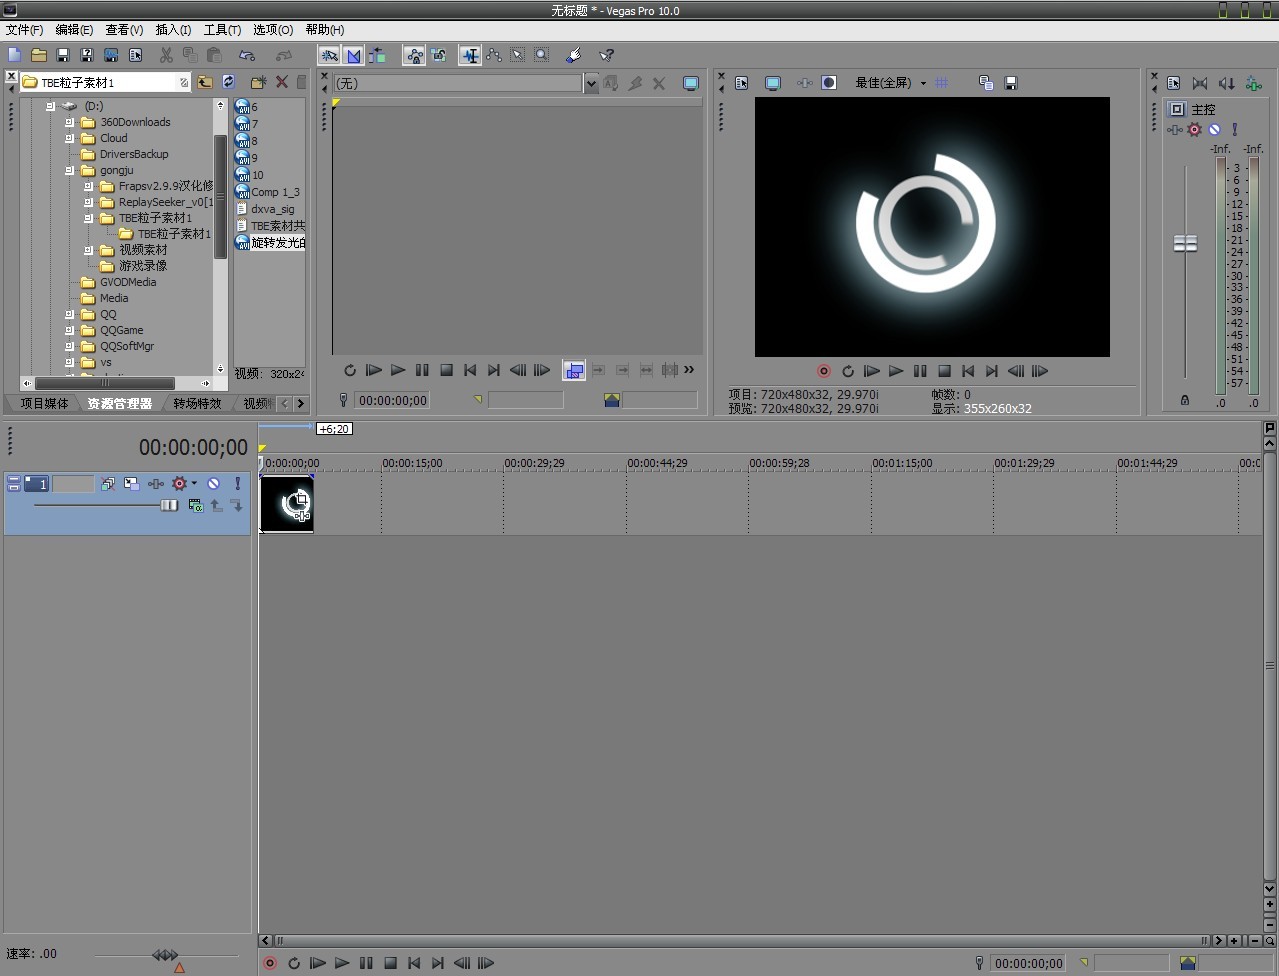Image resolution: width=1279 pixels, height=976 pixels.
Task: Click Play in the trimmer transport
Action: click(x=397, y=370)
